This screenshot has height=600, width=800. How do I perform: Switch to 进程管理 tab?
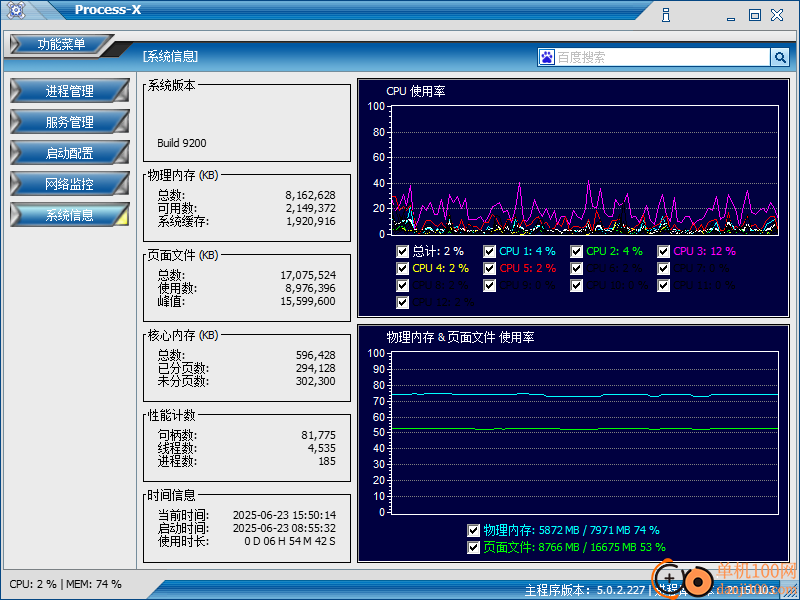(x=70, y=91)
